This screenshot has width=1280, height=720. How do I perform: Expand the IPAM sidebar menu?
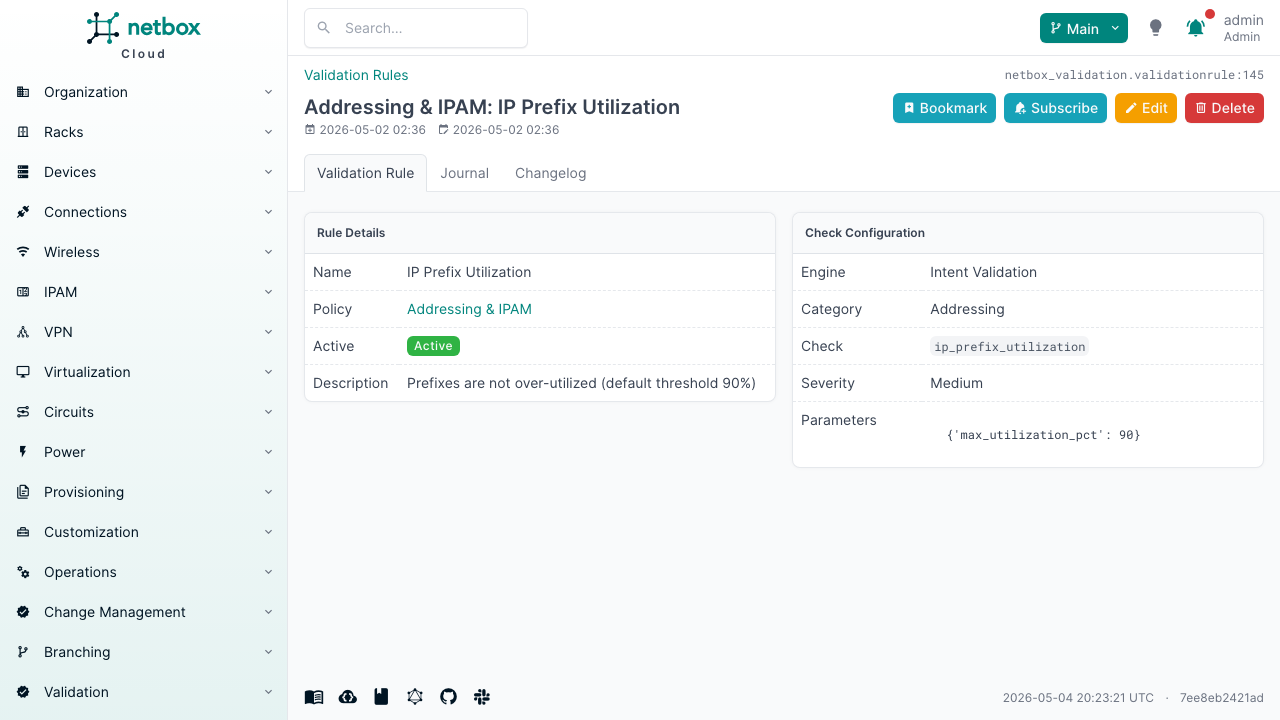tap(144, 292)
